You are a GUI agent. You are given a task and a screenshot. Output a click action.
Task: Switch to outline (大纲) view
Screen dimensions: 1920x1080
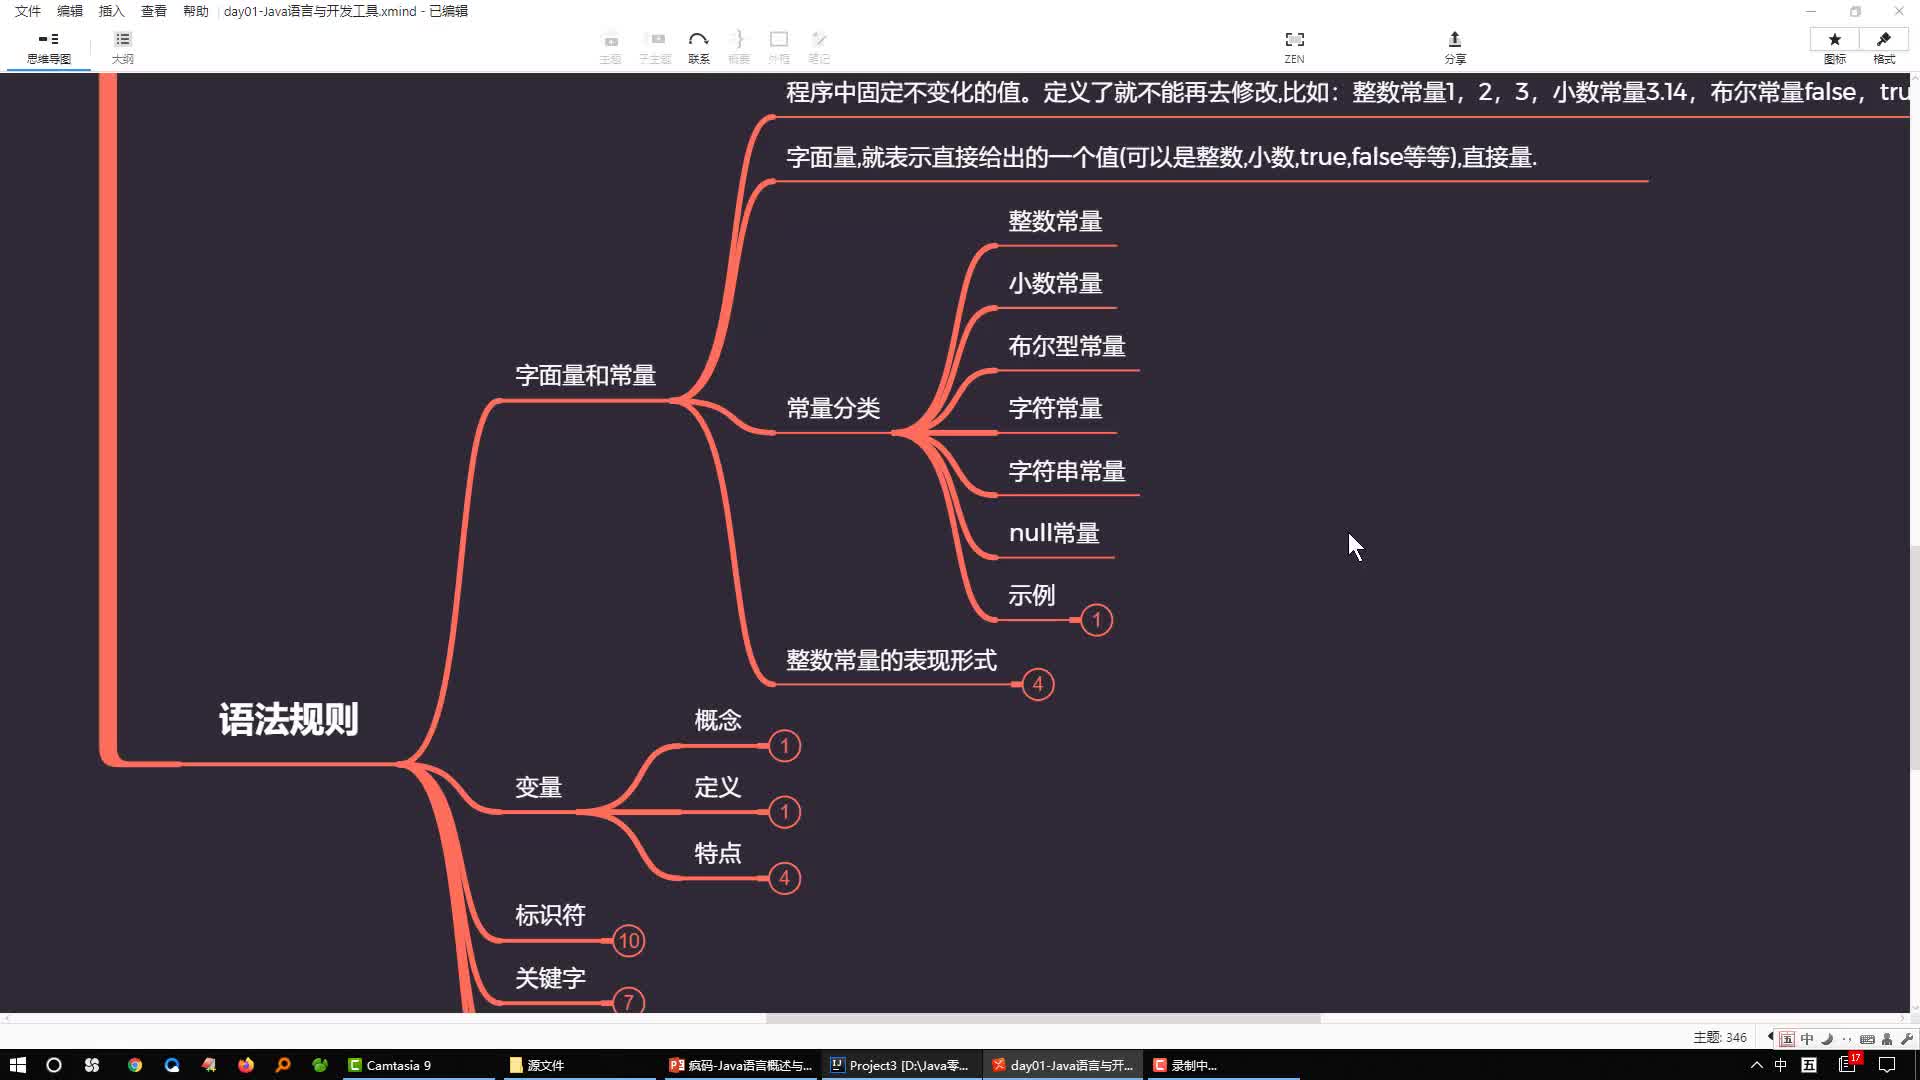[122, 47]
